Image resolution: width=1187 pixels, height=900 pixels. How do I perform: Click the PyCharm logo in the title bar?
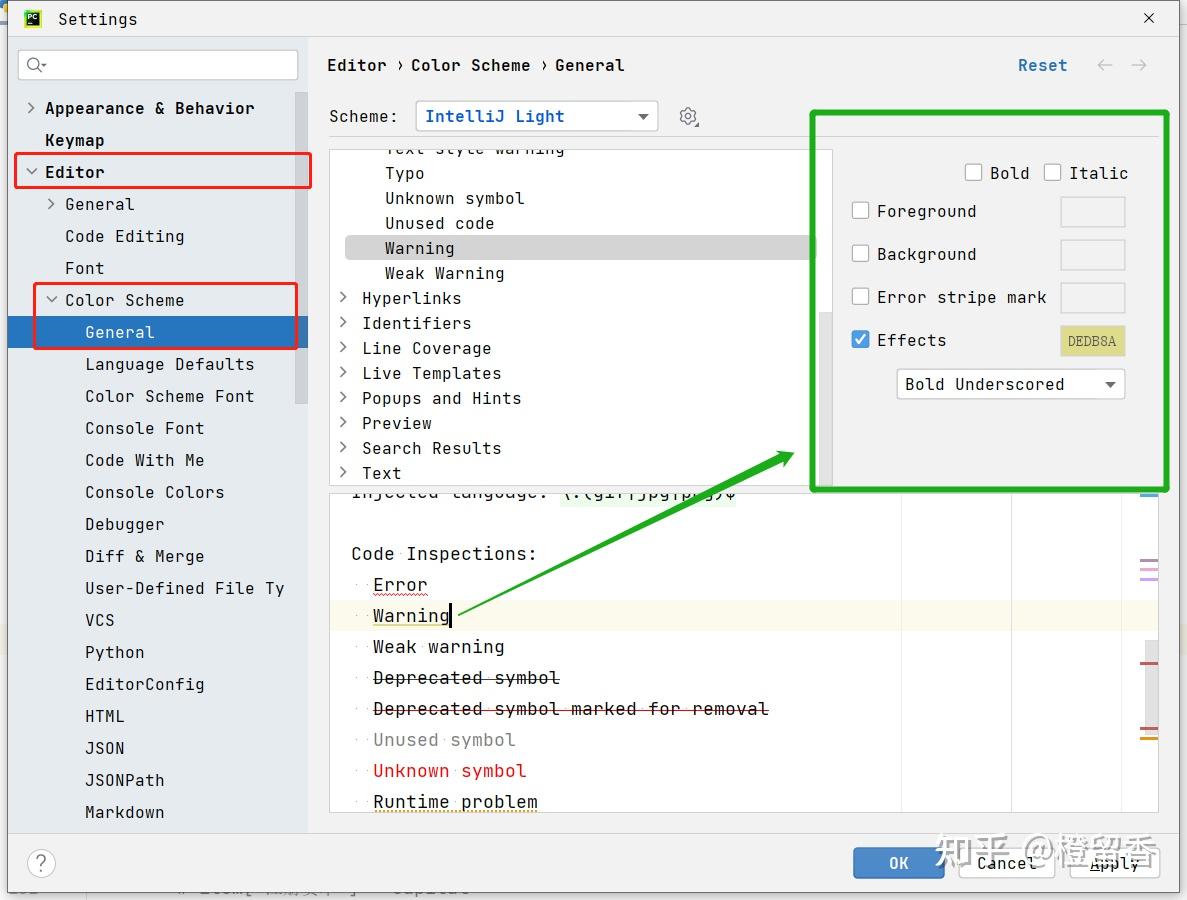pos(33,18)
